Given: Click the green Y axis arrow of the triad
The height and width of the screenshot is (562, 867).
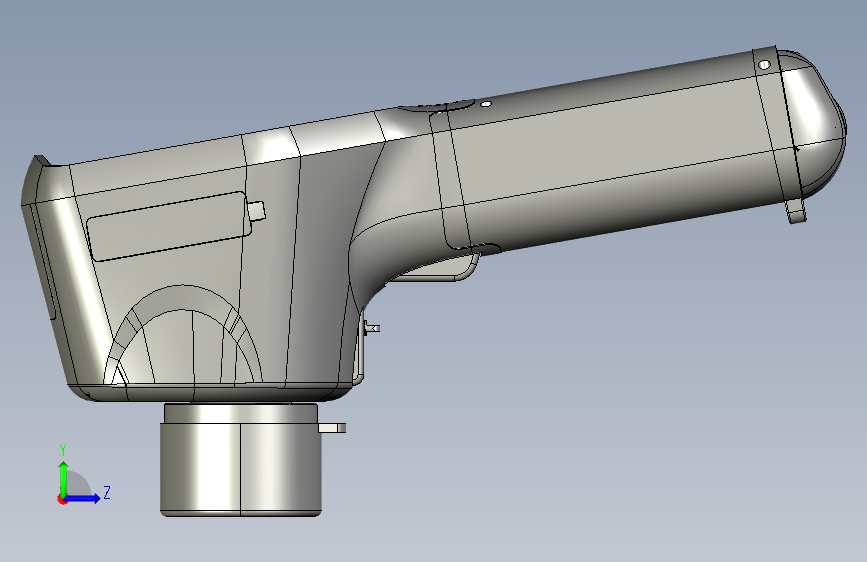Looking at the screenshot, I should 64,478.
